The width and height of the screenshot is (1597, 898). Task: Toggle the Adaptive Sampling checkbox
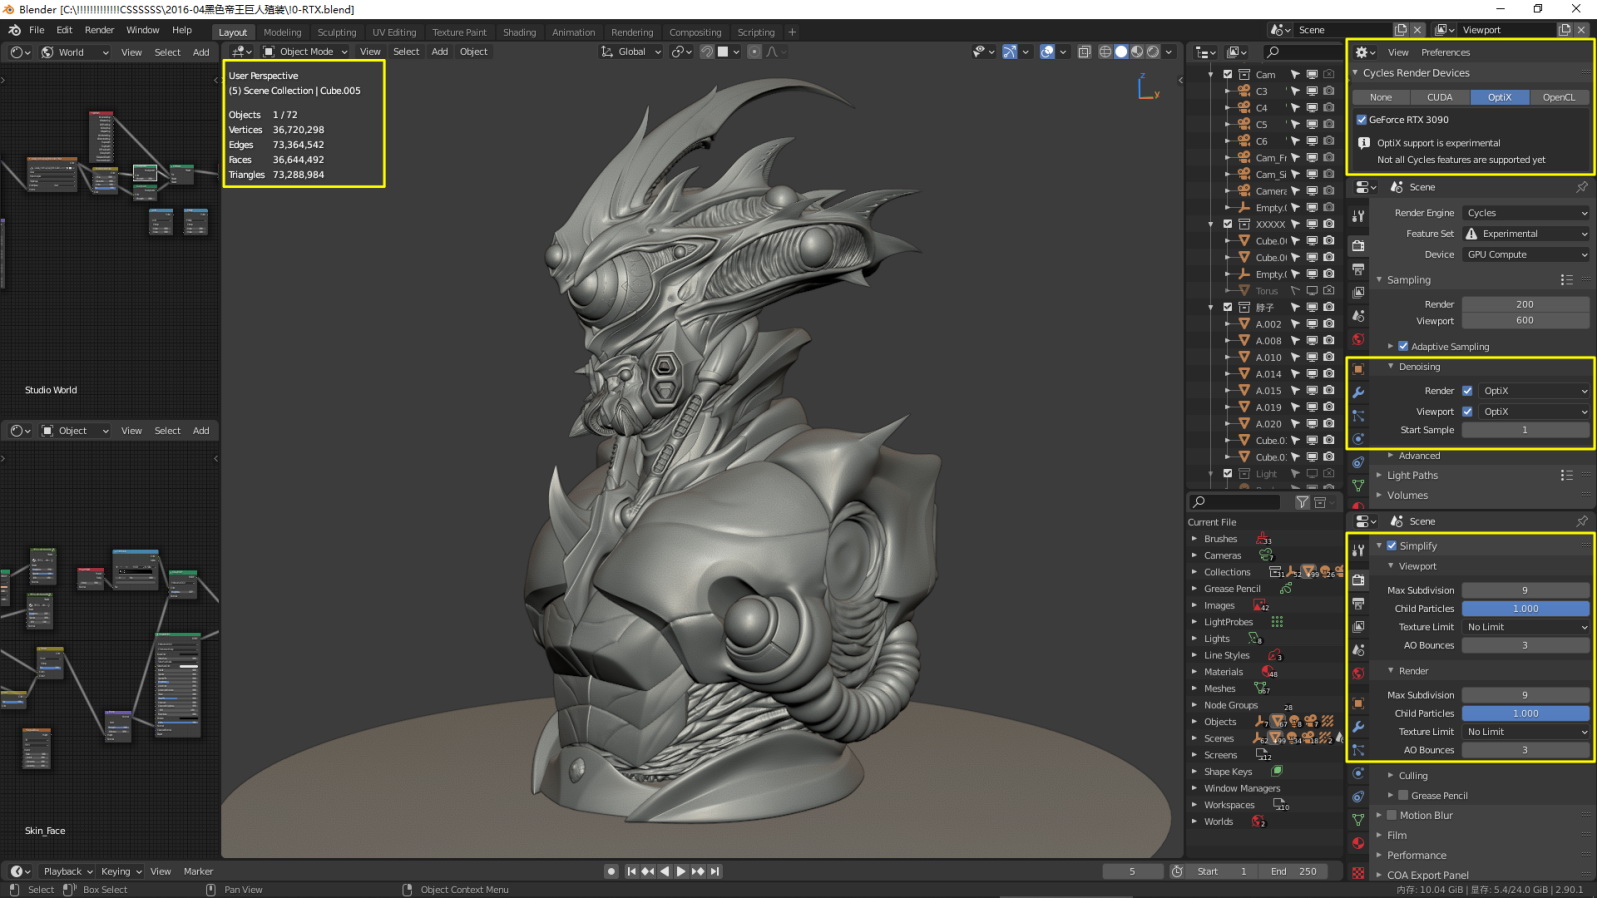(1403, 346)
